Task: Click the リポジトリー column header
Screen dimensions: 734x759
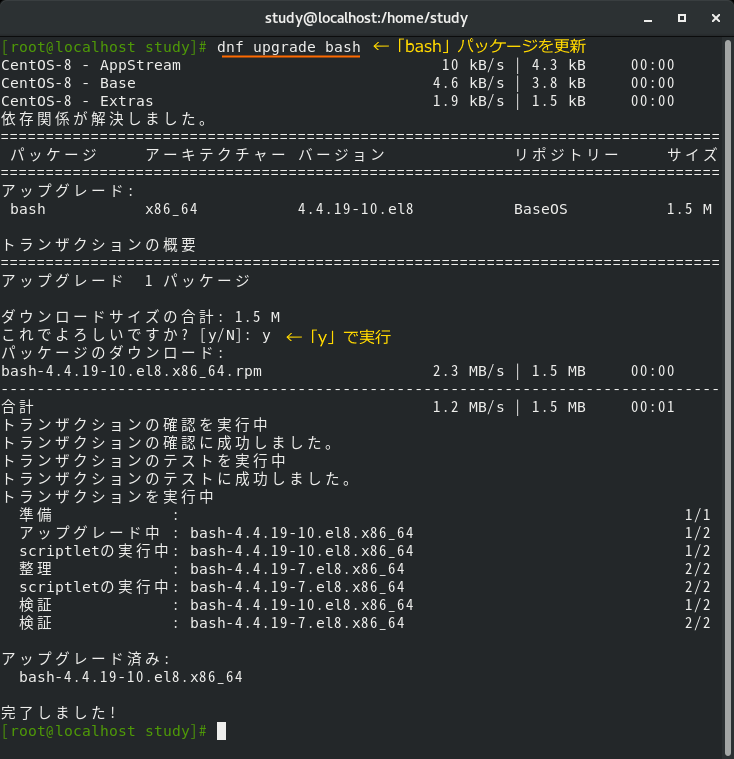Action: (x=566, y=155)
